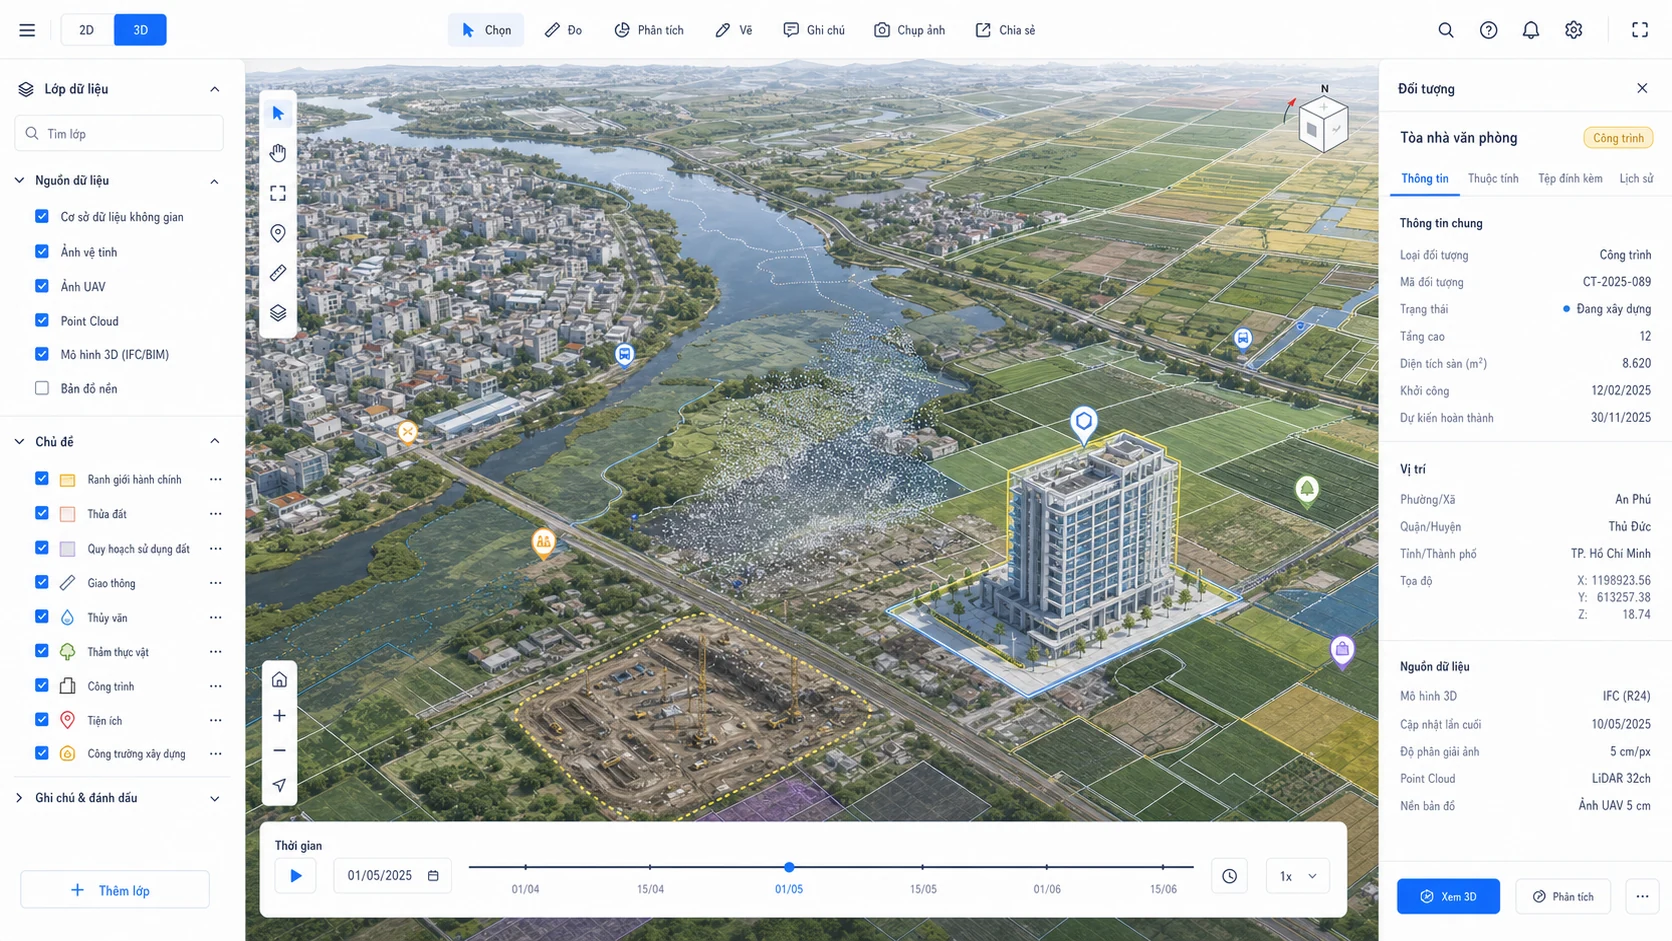Click the Thêm lớp button
The height and width of the screenshot is (941, 1672).
pyautogui.click(x=115, y=890)
